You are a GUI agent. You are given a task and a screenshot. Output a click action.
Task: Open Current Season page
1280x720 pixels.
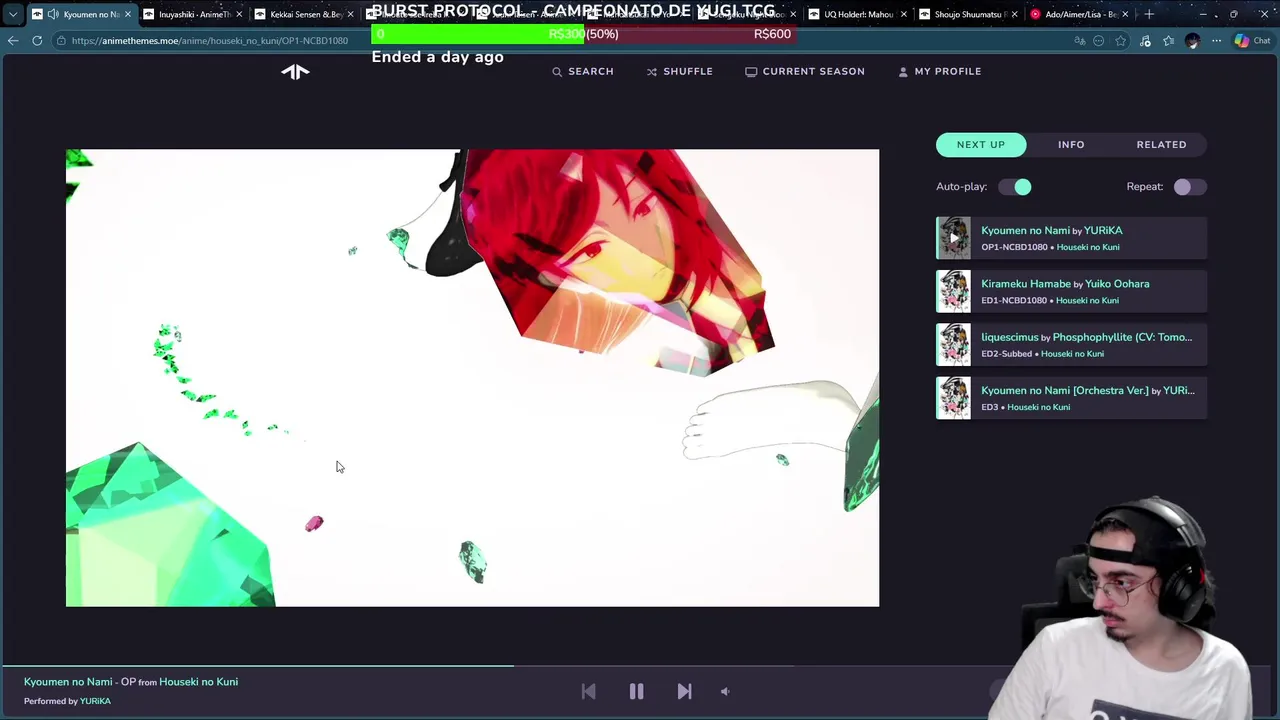point(805,71)
